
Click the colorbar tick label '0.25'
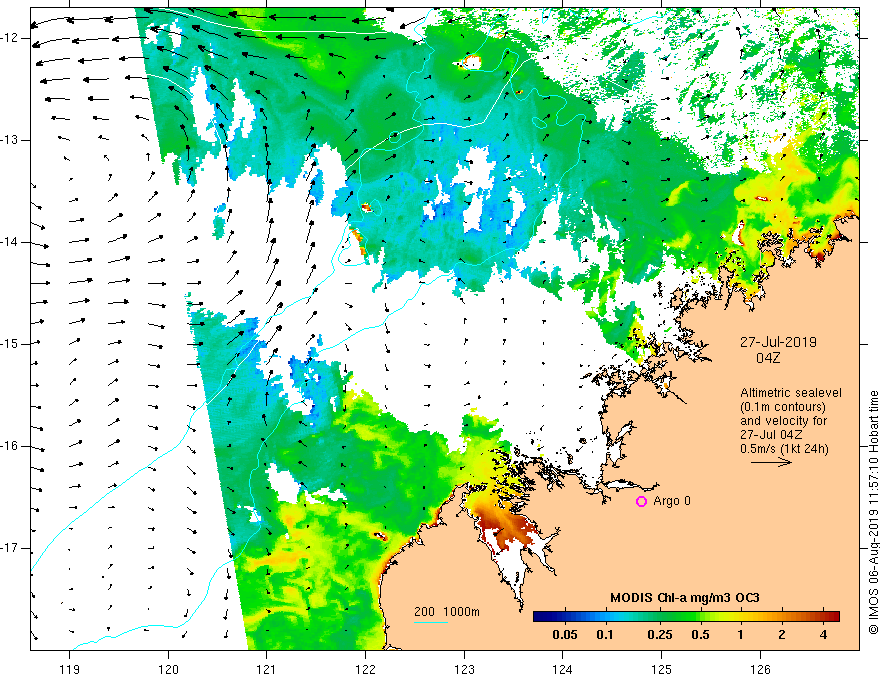click(x=660, y=635)
